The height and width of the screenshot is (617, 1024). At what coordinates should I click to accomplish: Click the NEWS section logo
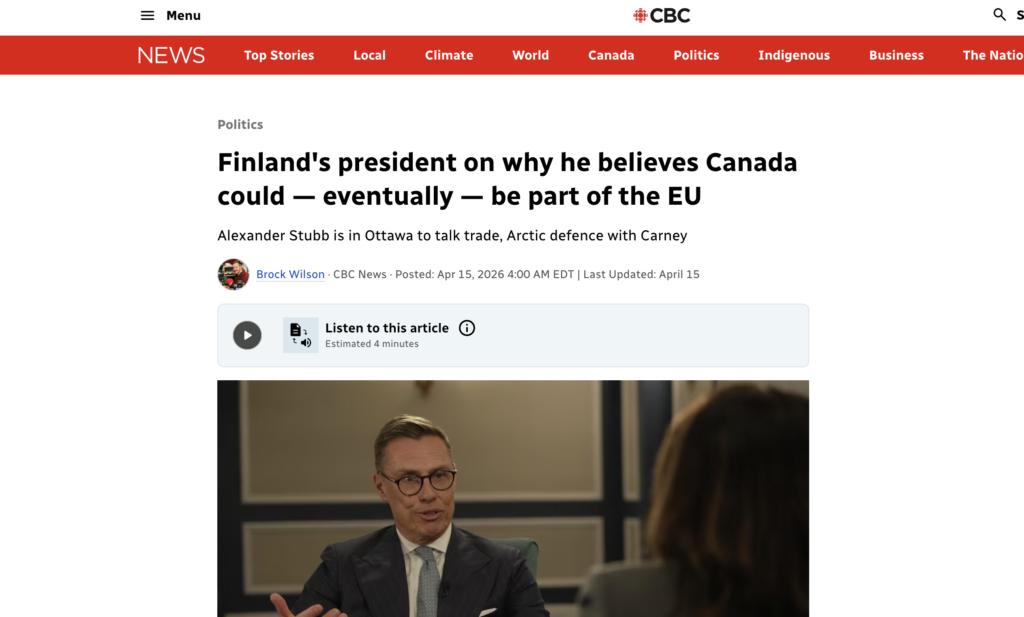[171, 55]
